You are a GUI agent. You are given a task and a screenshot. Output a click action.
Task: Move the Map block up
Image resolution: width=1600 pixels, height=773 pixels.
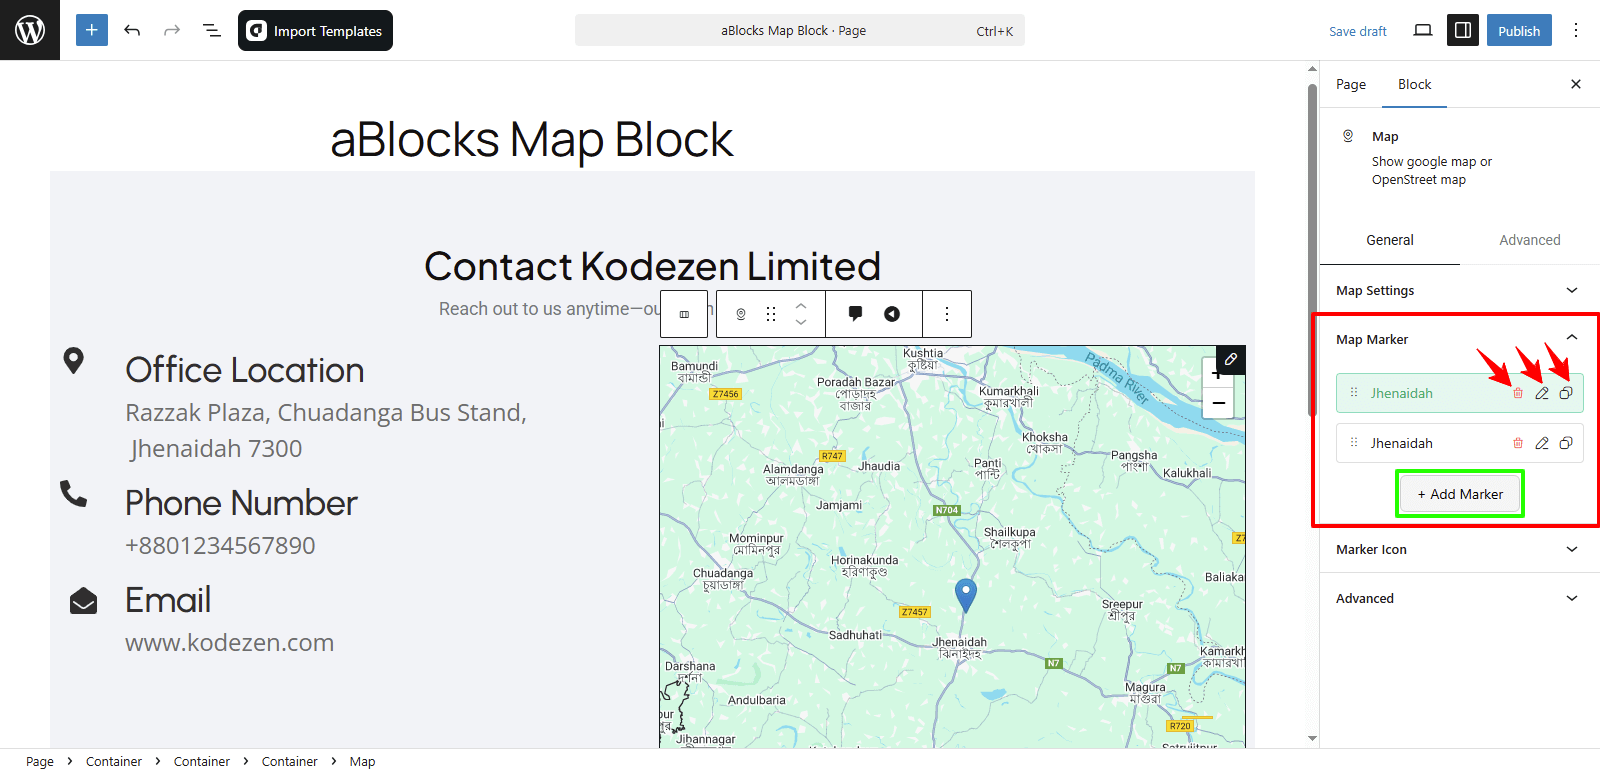[801, 306]
